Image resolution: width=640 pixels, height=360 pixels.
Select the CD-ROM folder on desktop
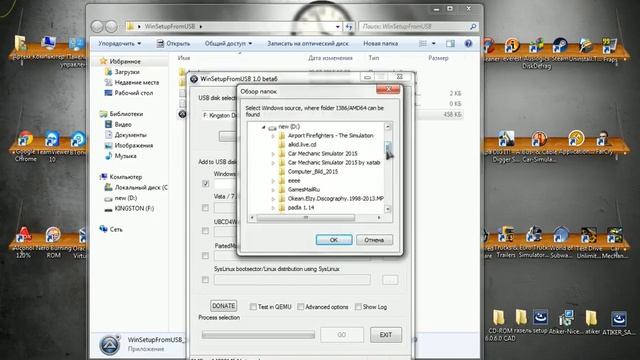click(x=499, y=325)
